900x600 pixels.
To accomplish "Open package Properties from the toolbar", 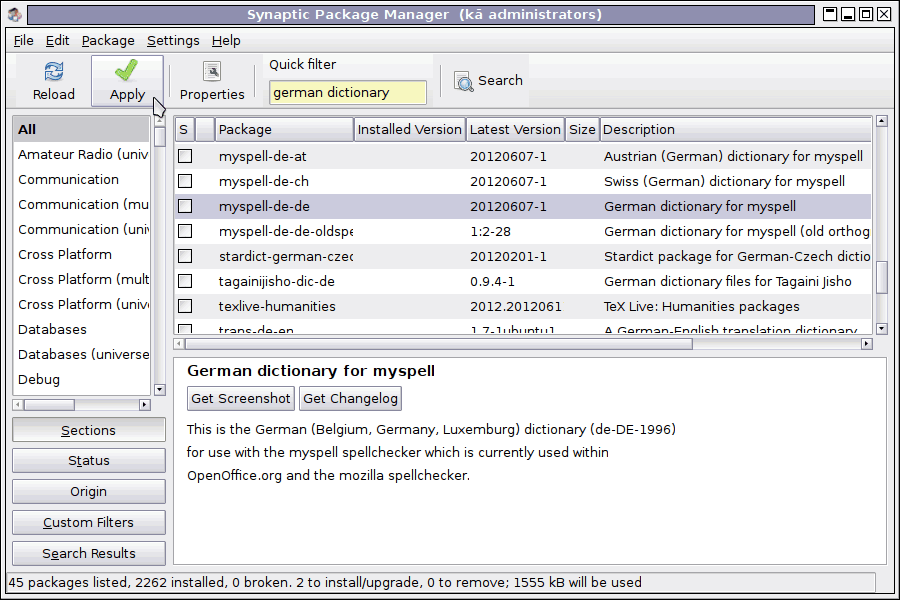I will click(212, 80).
